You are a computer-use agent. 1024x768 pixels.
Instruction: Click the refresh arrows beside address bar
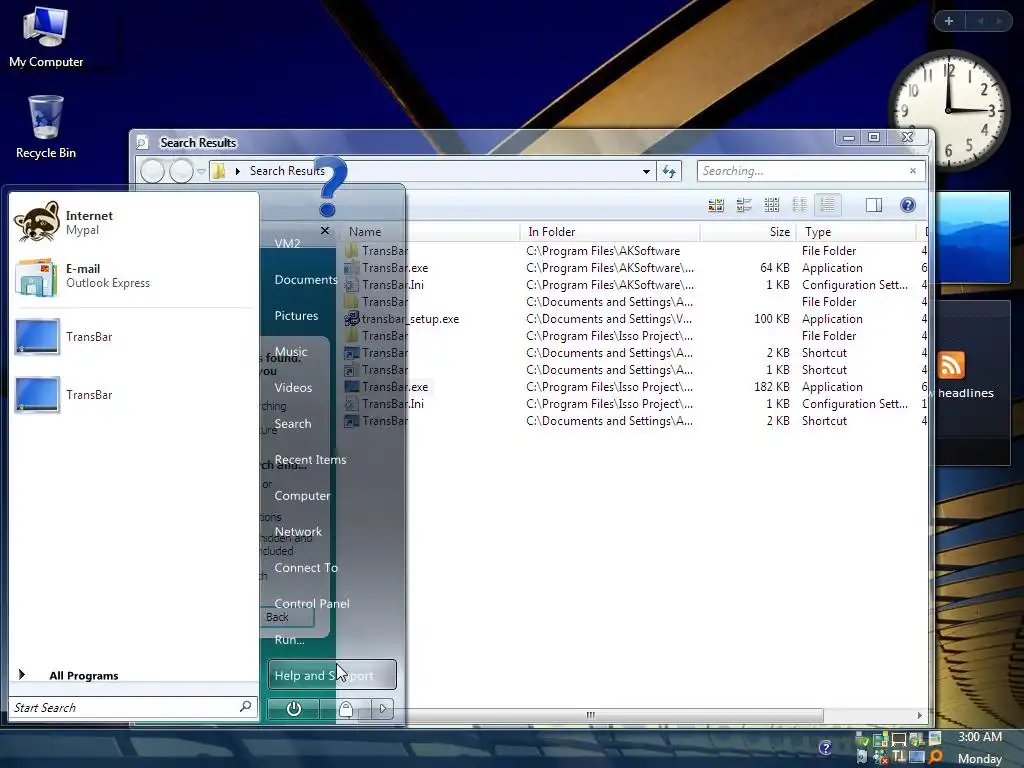point(669,171)
